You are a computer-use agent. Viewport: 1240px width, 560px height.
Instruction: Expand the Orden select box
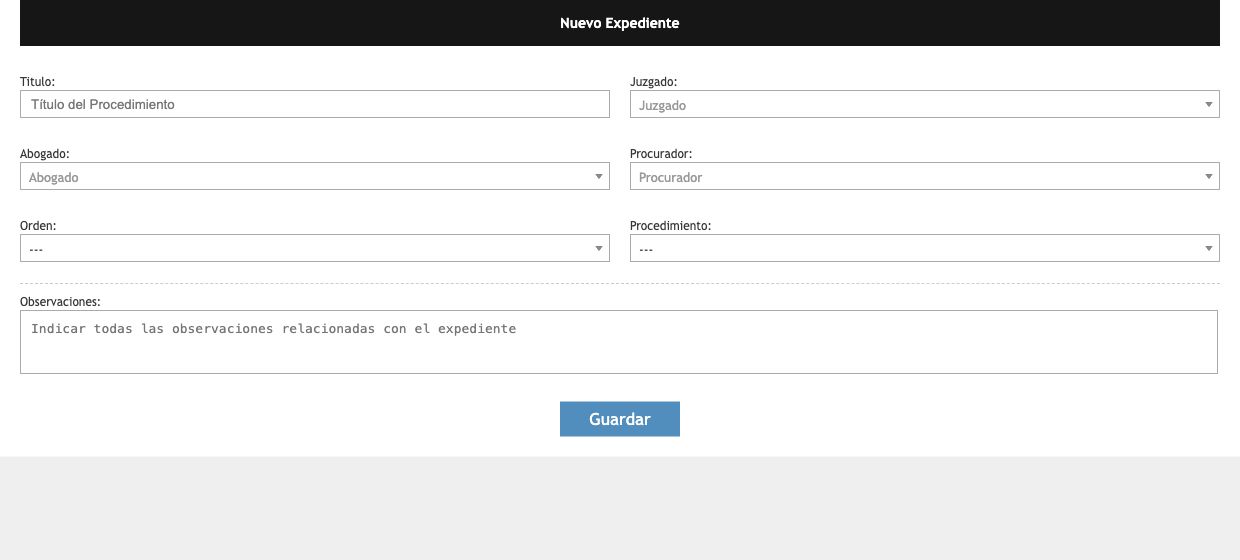click(315, 248)
